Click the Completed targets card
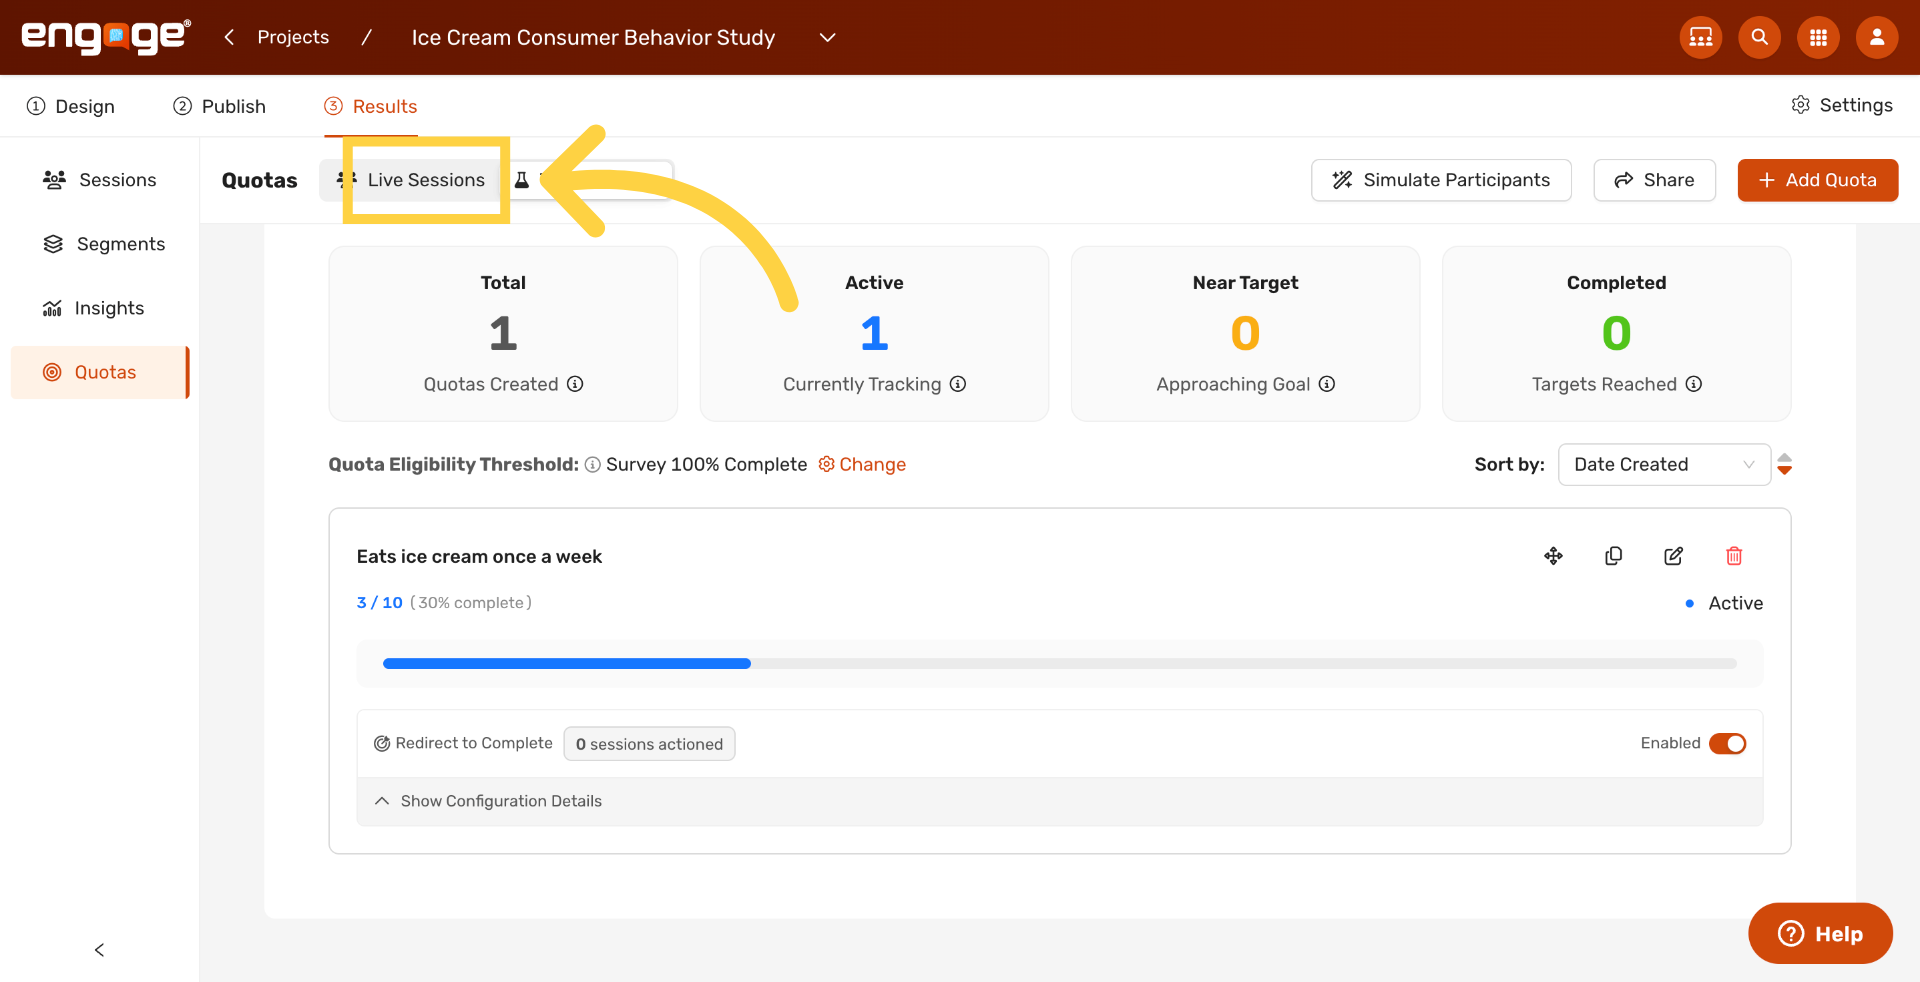This screenshot has width=1920, height=982. (x=1616, y=334)
